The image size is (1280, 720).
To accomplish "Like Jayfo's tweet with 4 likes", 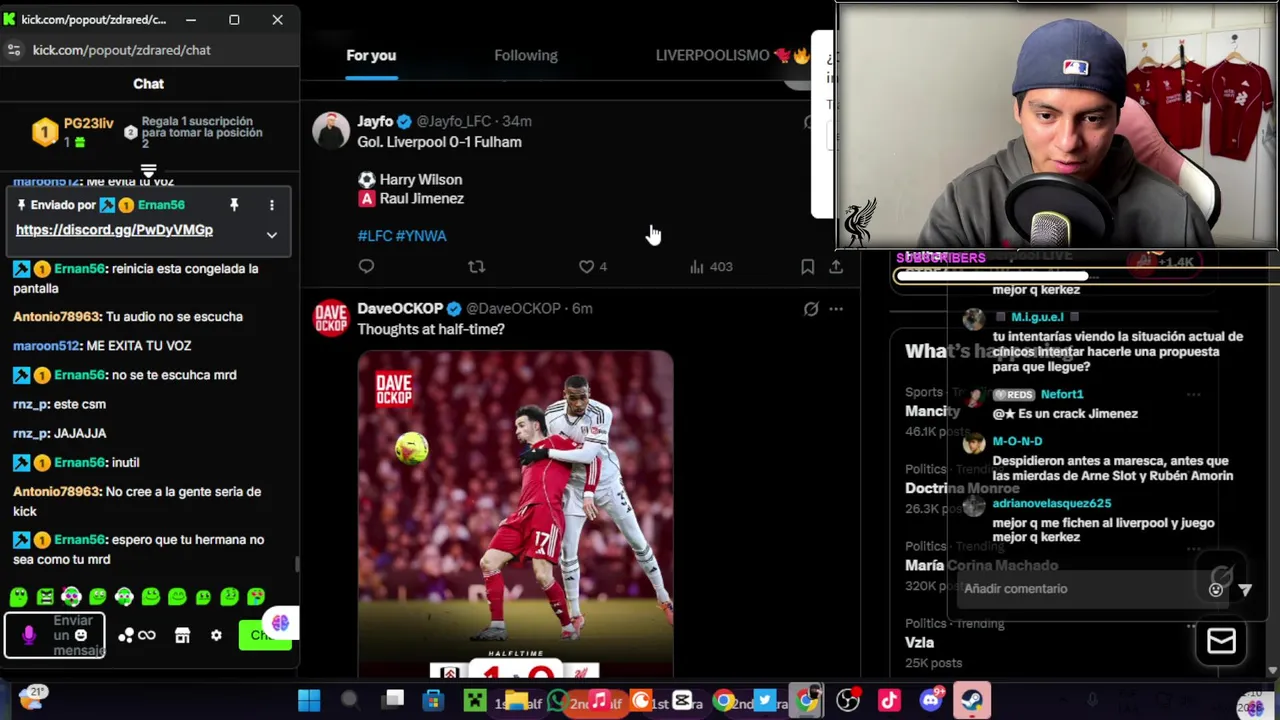I will click(x=593, y=266).
